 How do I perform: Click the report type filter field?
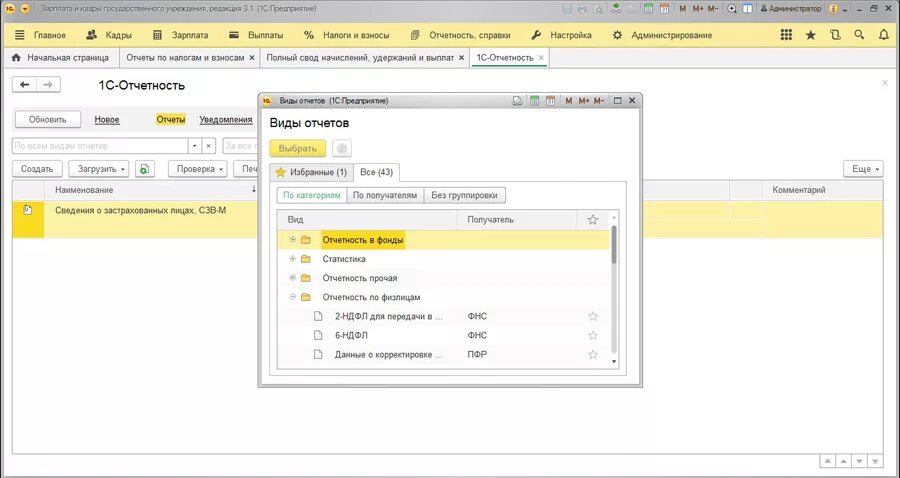coord(100,146)
